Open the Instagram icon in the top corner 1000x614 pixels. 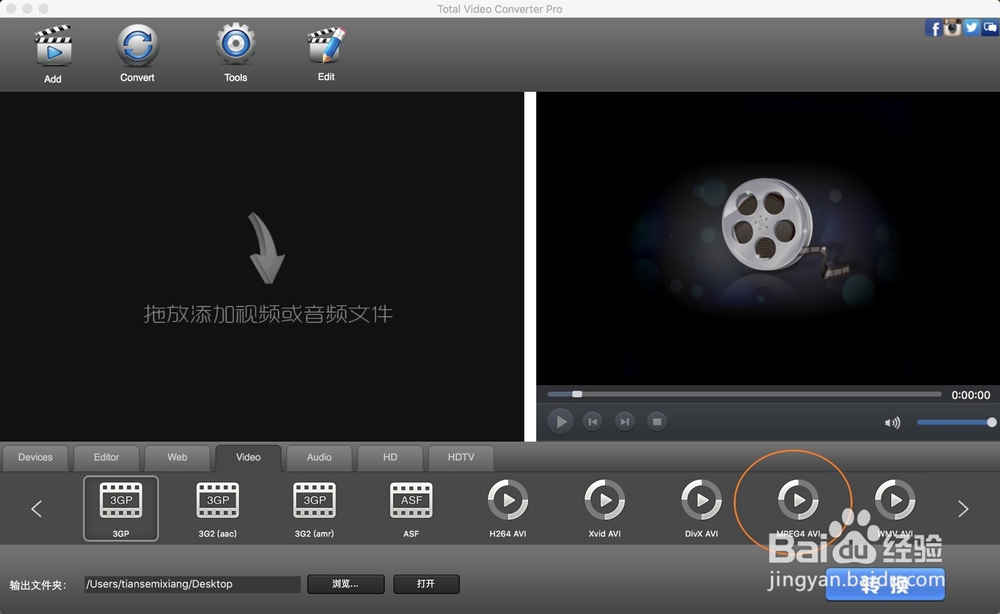click(952, 27)
